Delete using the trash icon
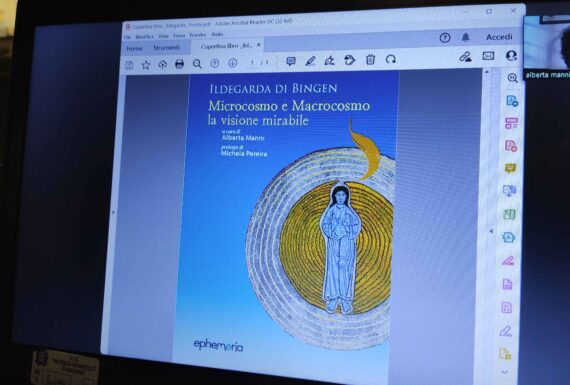Image resolution: width=570 pixels, height=385 pixels. click(370, 59)
